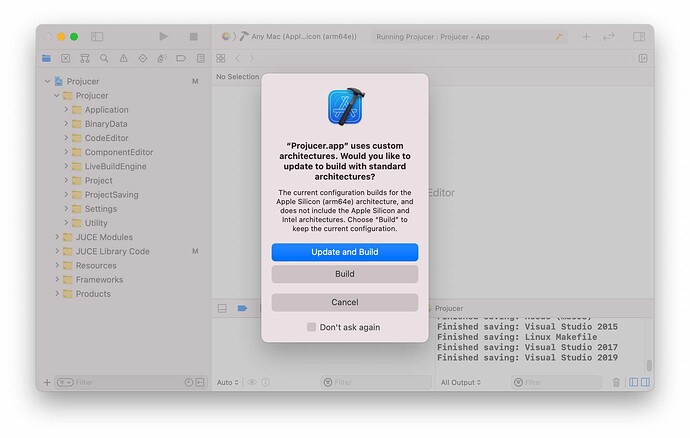Go forward with the editor right chevron

coord(252,58)
